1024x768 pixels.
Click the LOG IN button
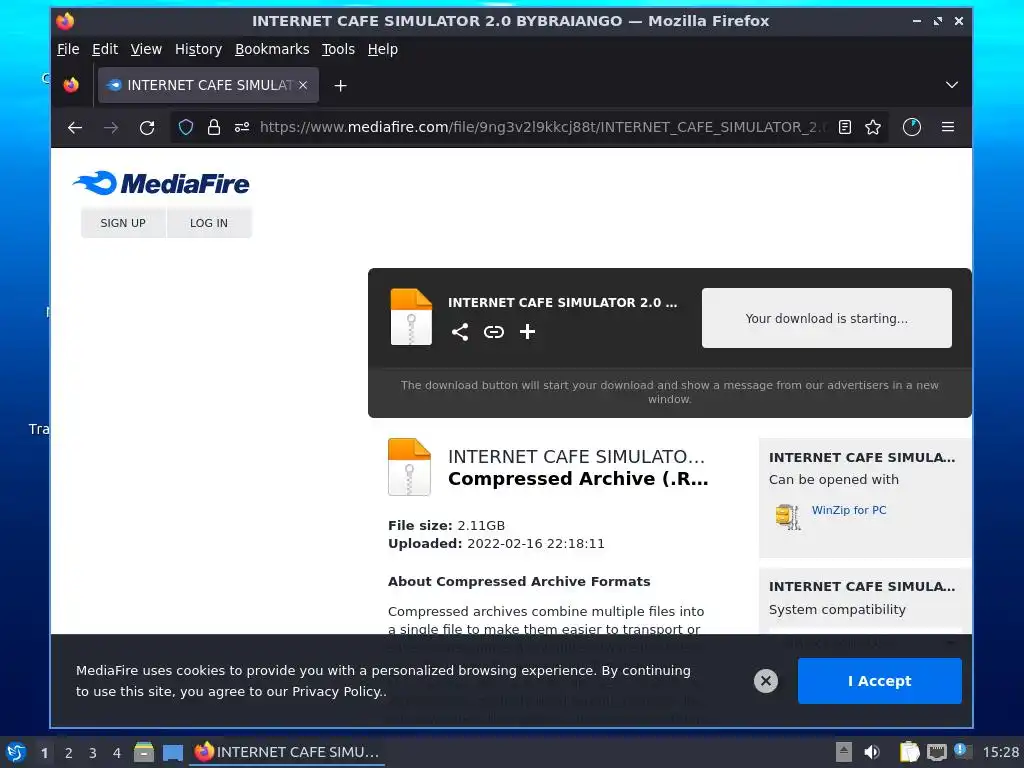209,223
